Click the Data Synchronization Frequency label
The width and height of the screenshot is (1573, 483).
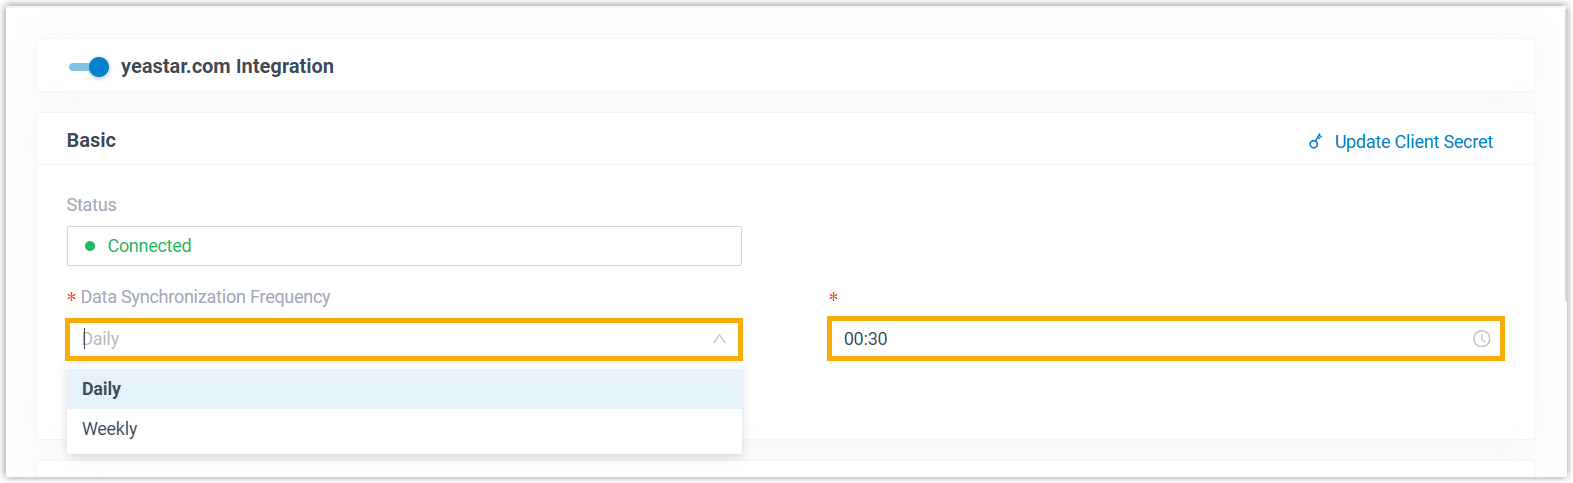pos(205,297)
